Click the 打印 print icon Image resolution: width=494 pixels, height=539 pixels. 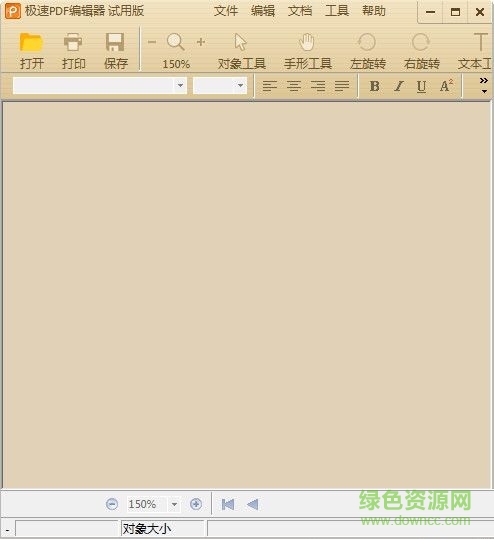click(73, 42)
